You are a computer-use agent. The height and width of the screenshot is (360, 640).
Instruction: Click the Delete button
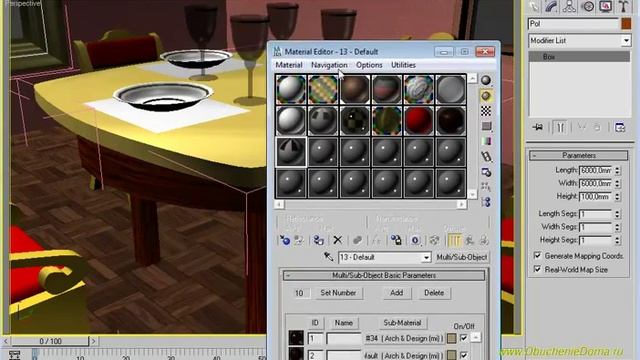[434, 293]
